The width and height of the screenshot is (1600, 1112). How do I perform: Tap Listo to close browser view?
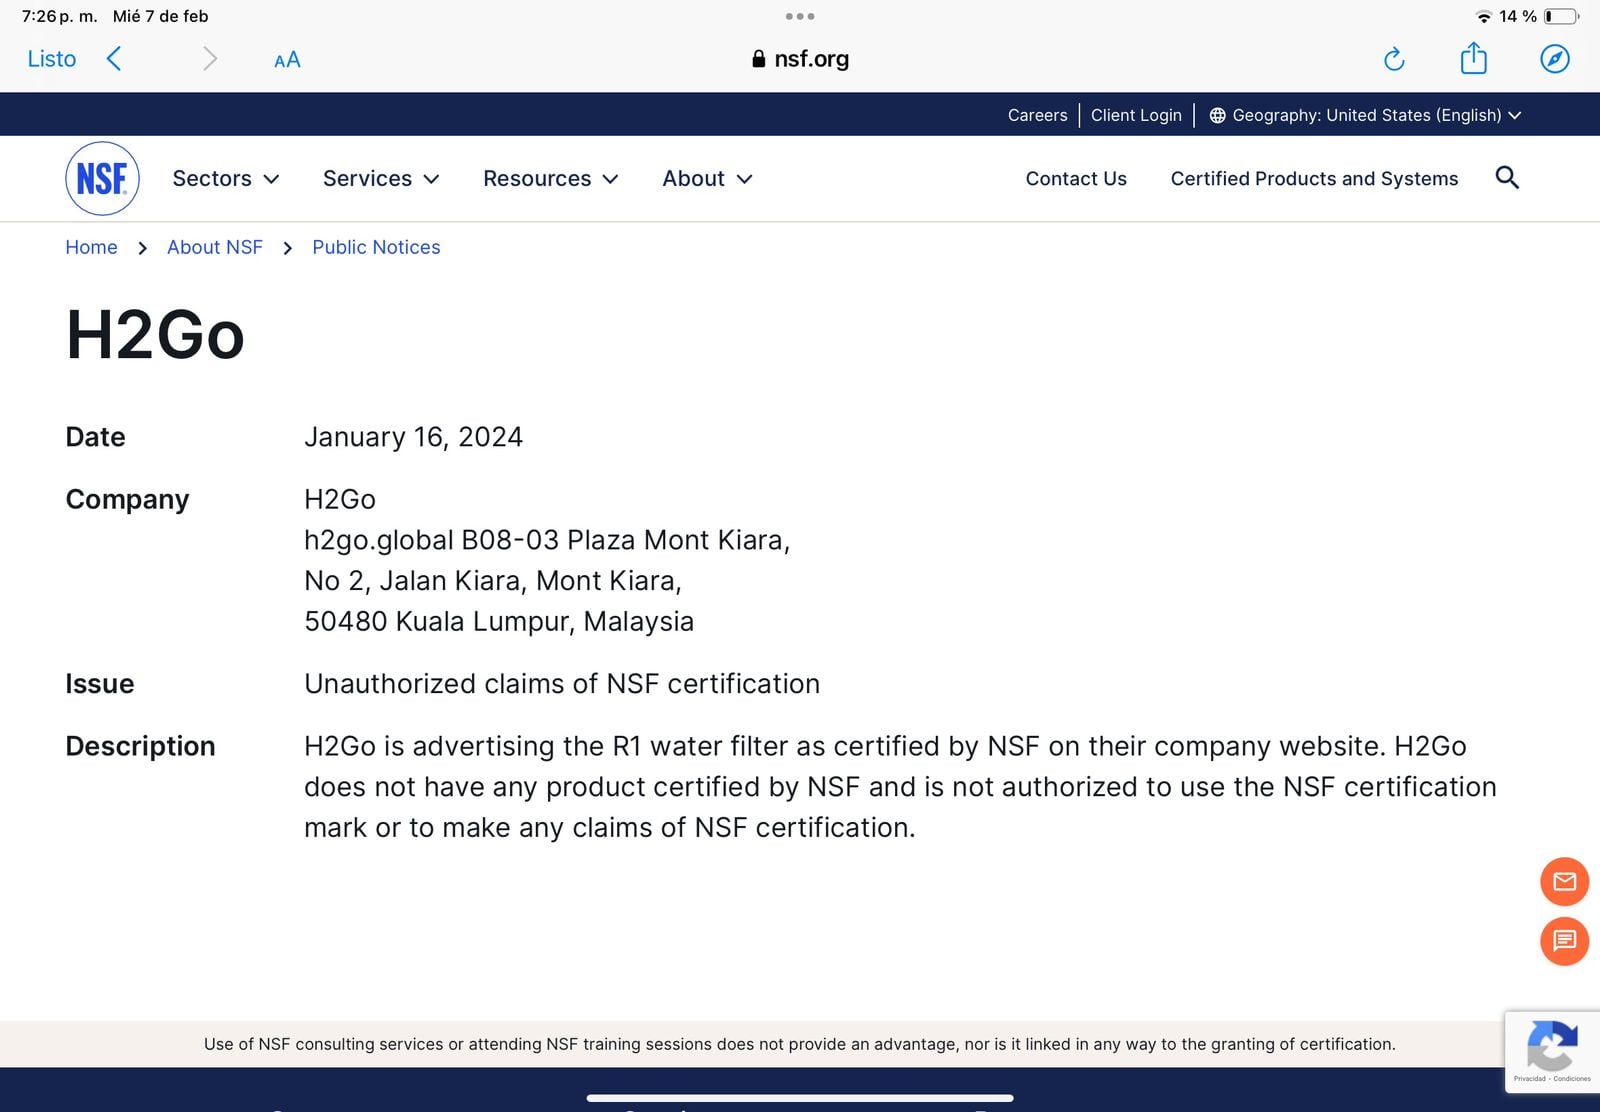pos(52,59)
